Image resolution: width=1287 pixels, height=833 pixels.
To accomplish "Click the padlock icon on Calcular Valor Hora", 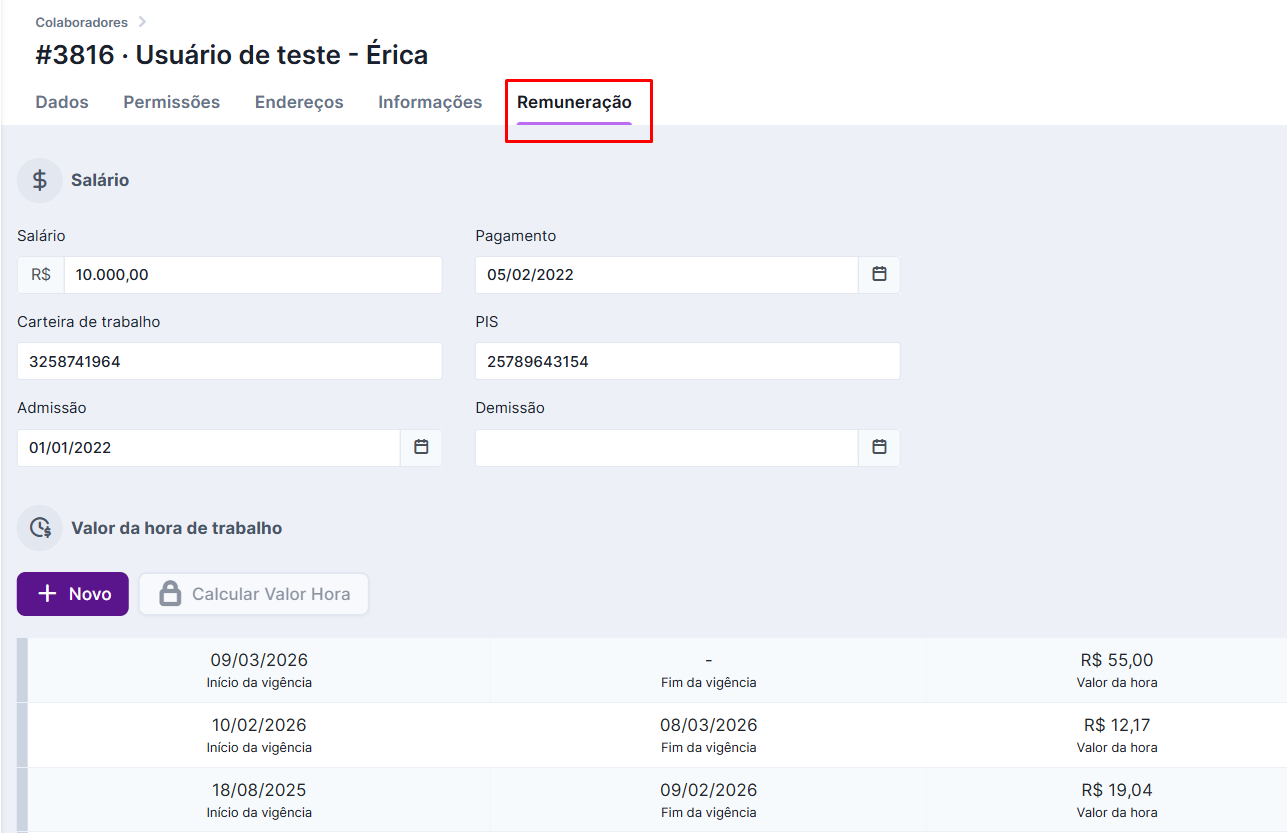I will [171, 594].
